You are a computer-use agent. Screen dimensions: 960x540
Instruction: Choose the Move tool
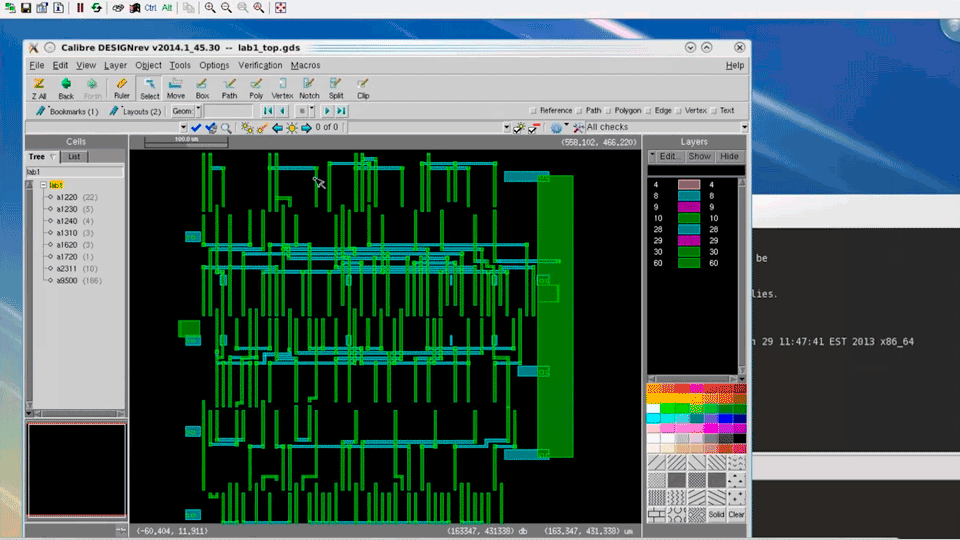point(176,88)
